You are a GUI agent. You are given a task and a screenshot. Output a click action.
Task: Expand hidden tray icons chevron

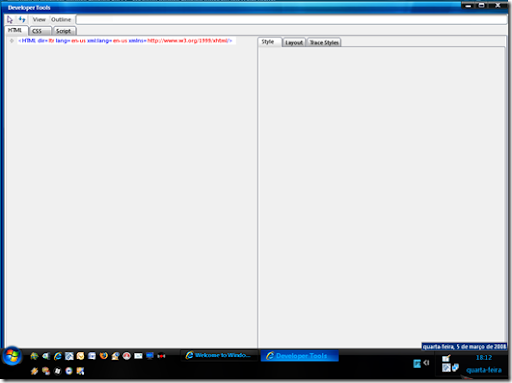[x=426, y=363]
